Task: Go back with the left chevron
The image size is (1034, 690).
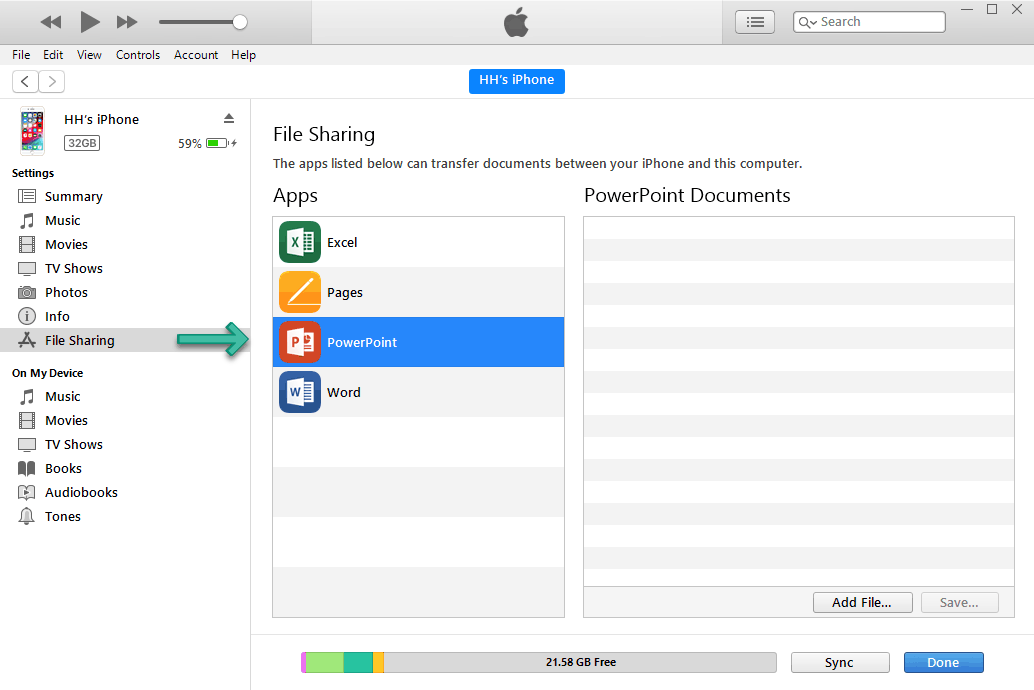Action: click(25, 82)
